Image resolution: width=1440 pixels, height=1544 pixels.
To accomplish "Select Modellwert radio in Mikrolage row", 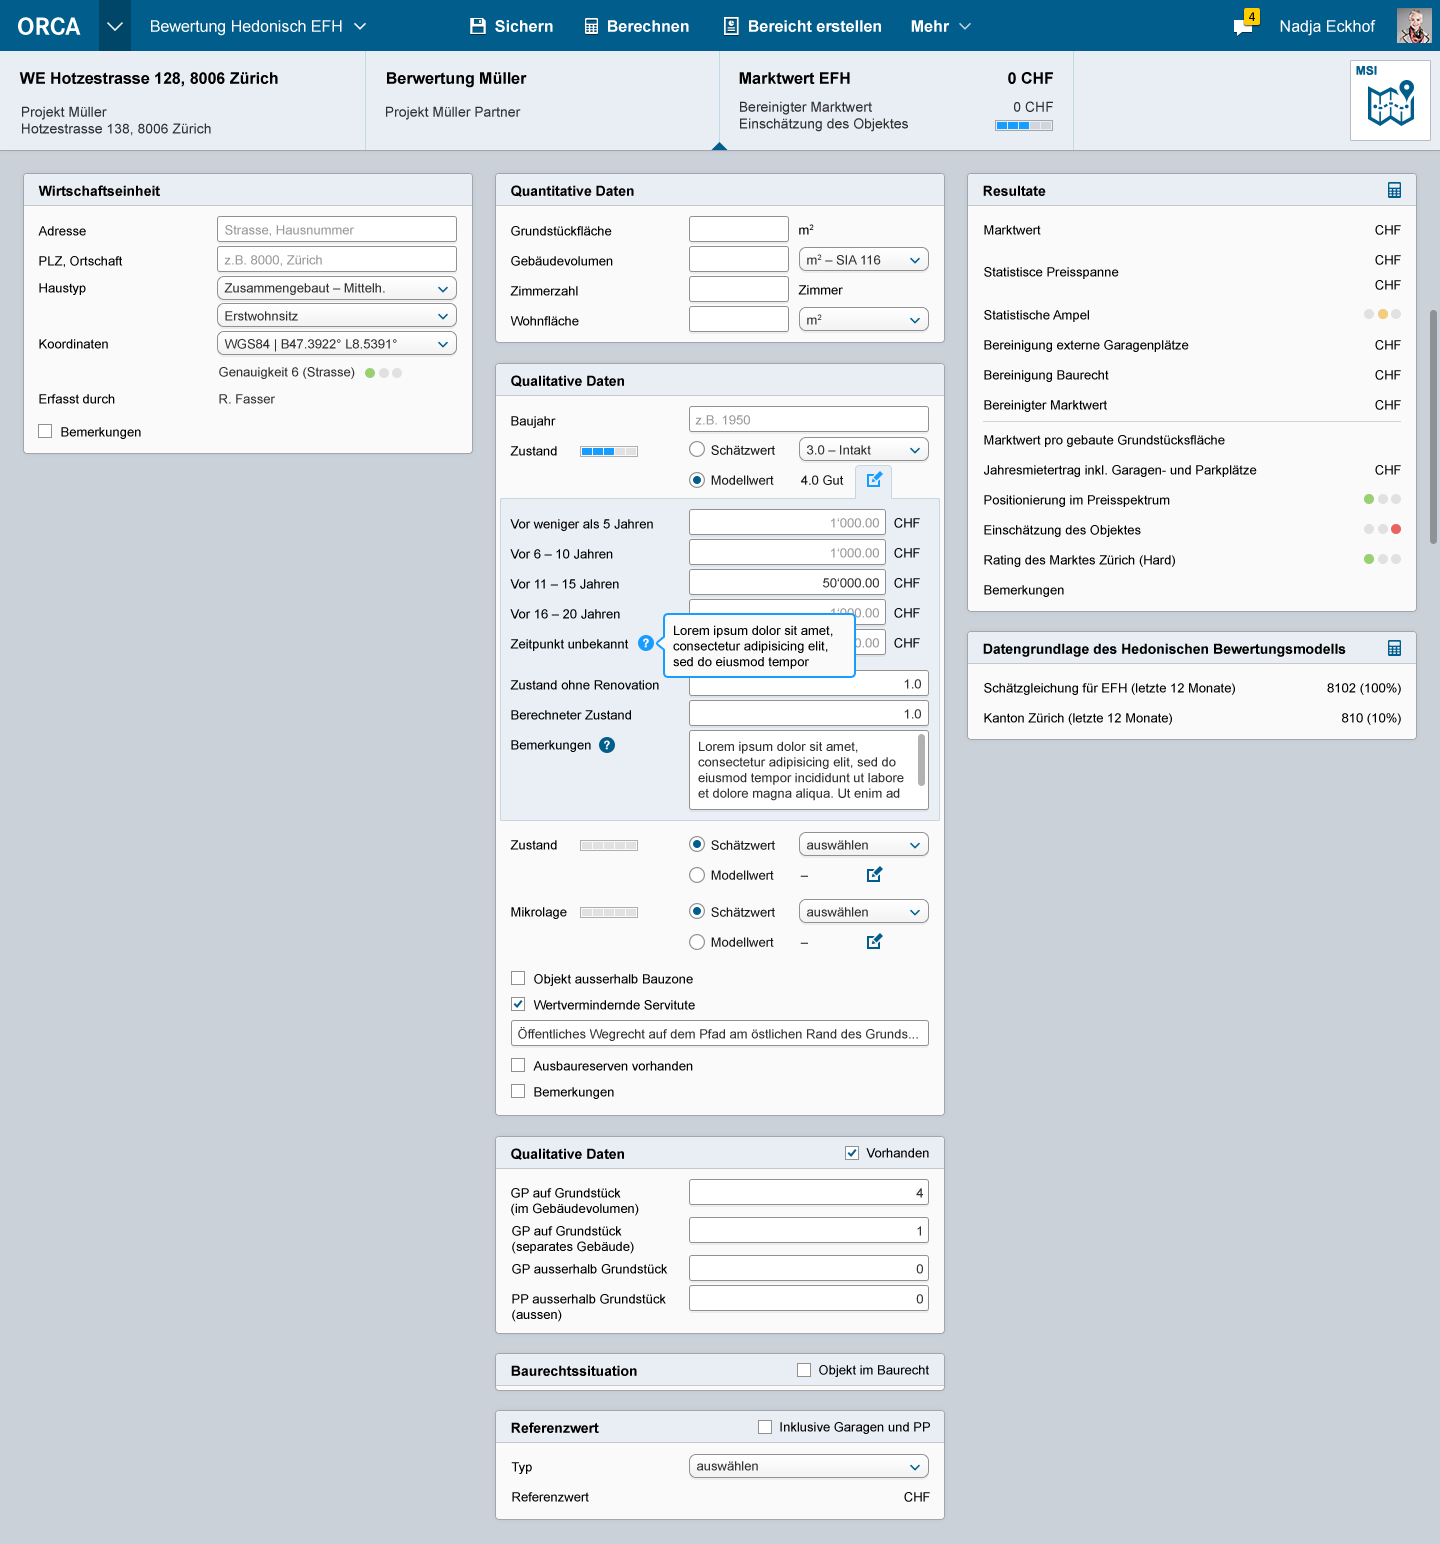I will click(697, 942).
